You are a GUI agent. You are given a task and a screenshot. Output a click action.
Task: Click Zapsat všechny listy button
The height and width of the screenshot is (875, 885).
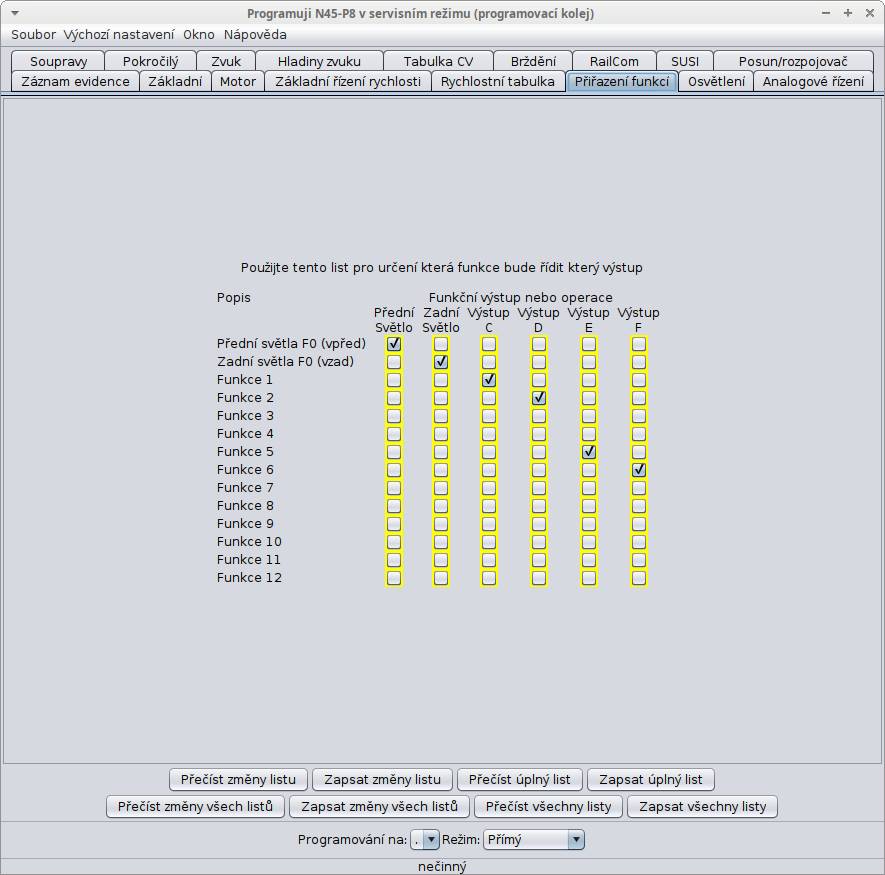[702, 806]
